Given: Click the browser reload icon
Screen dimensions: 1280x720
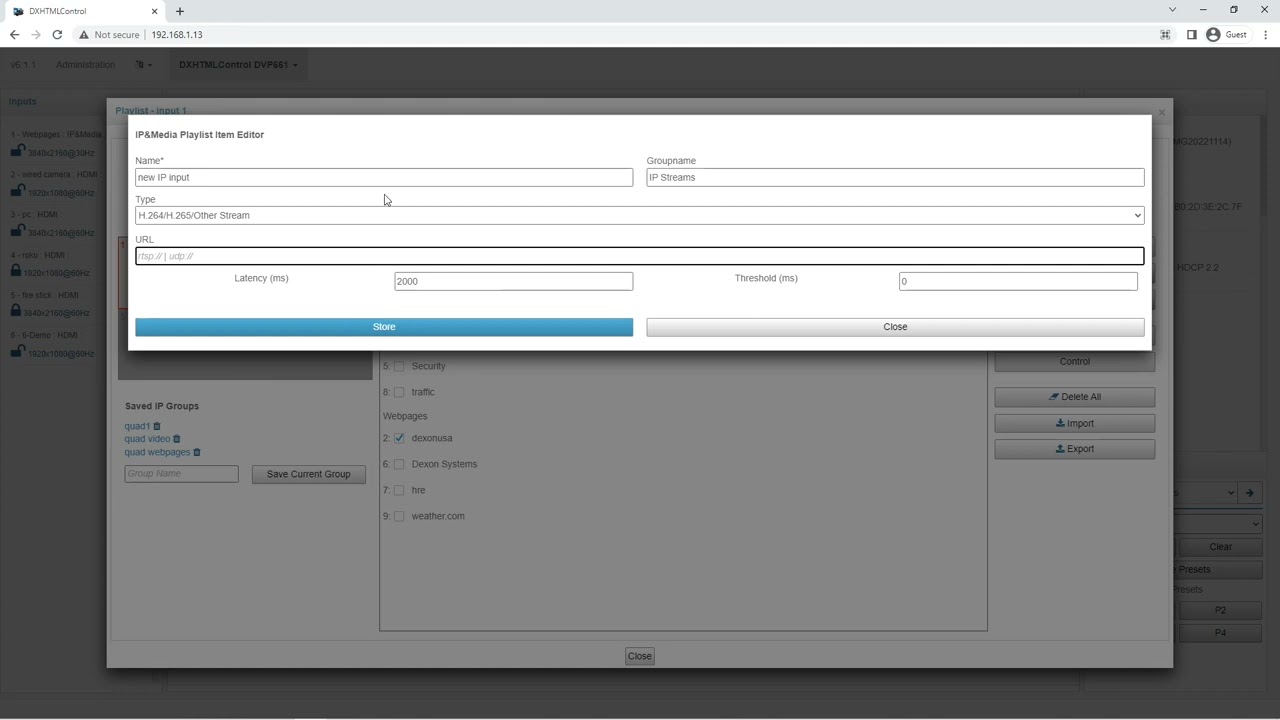Looking at the screenshot, I should coord(57,34).
